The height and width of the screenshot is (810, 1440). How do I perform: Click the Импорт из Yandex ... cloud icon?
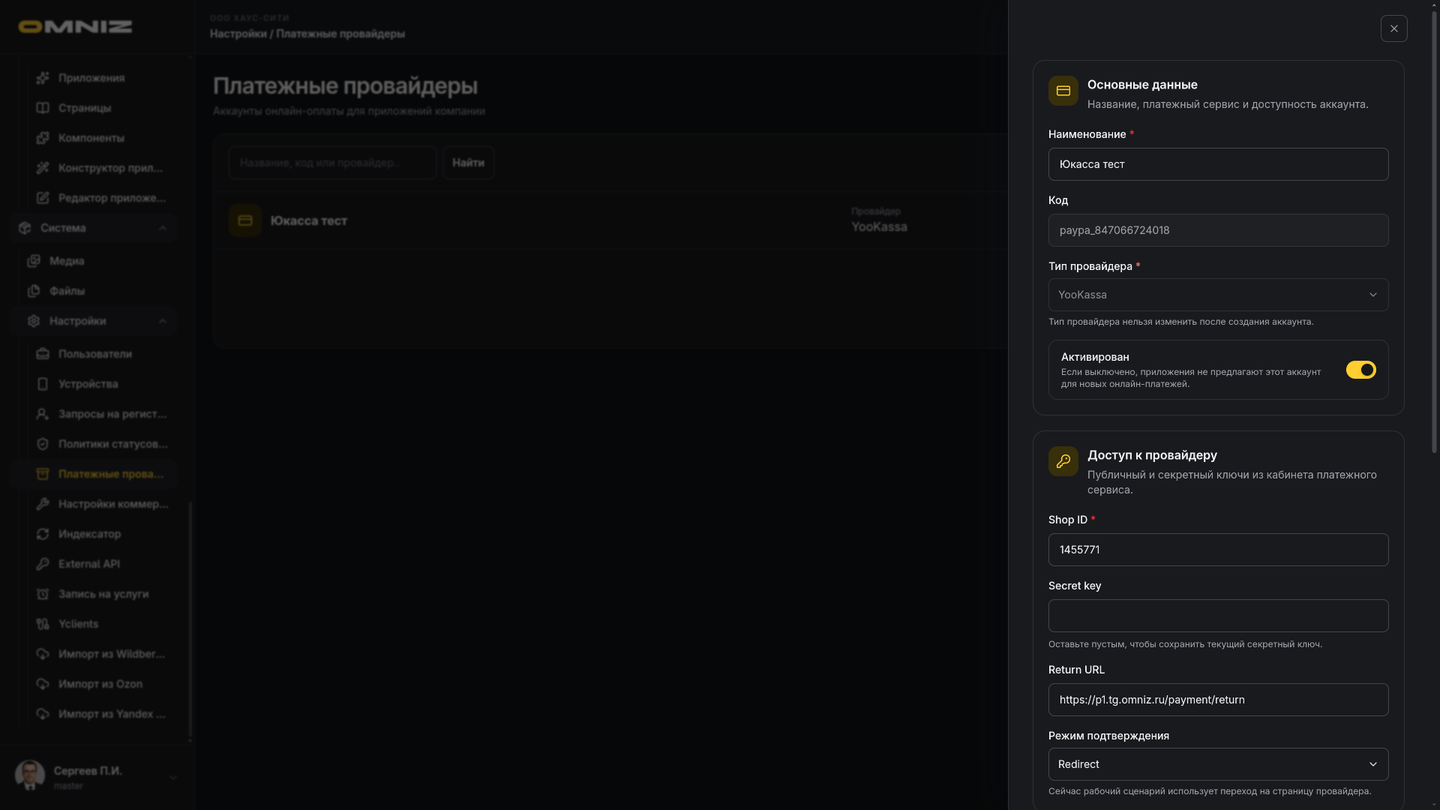point(42,714)
